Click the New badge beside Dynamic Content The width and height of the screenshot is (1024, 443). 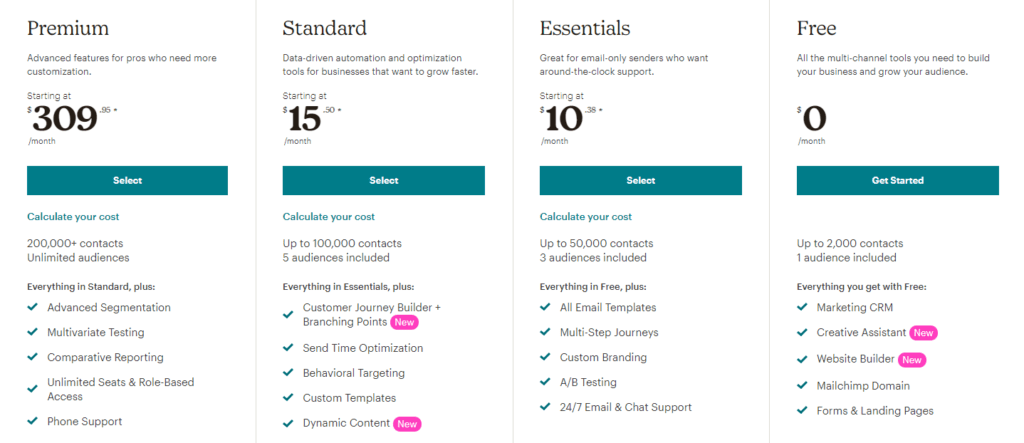point(407,424)
